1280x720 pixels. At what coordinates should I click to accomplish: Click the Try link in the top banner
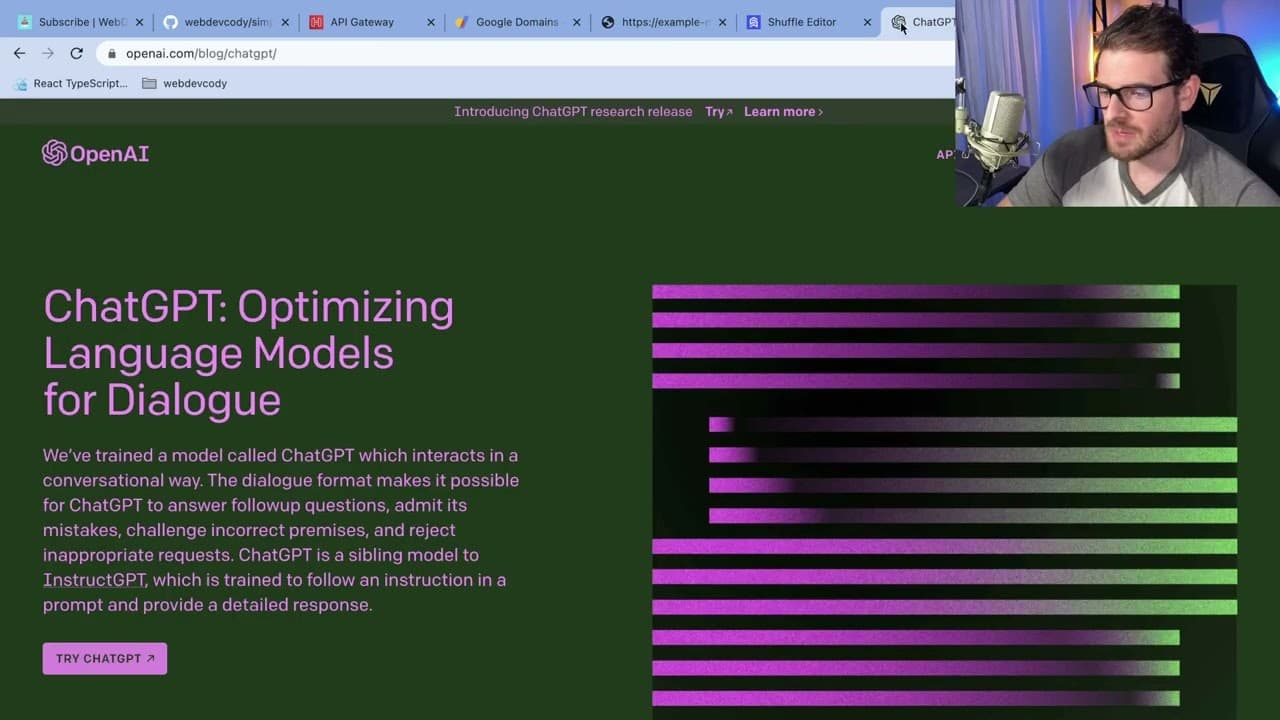718,112
